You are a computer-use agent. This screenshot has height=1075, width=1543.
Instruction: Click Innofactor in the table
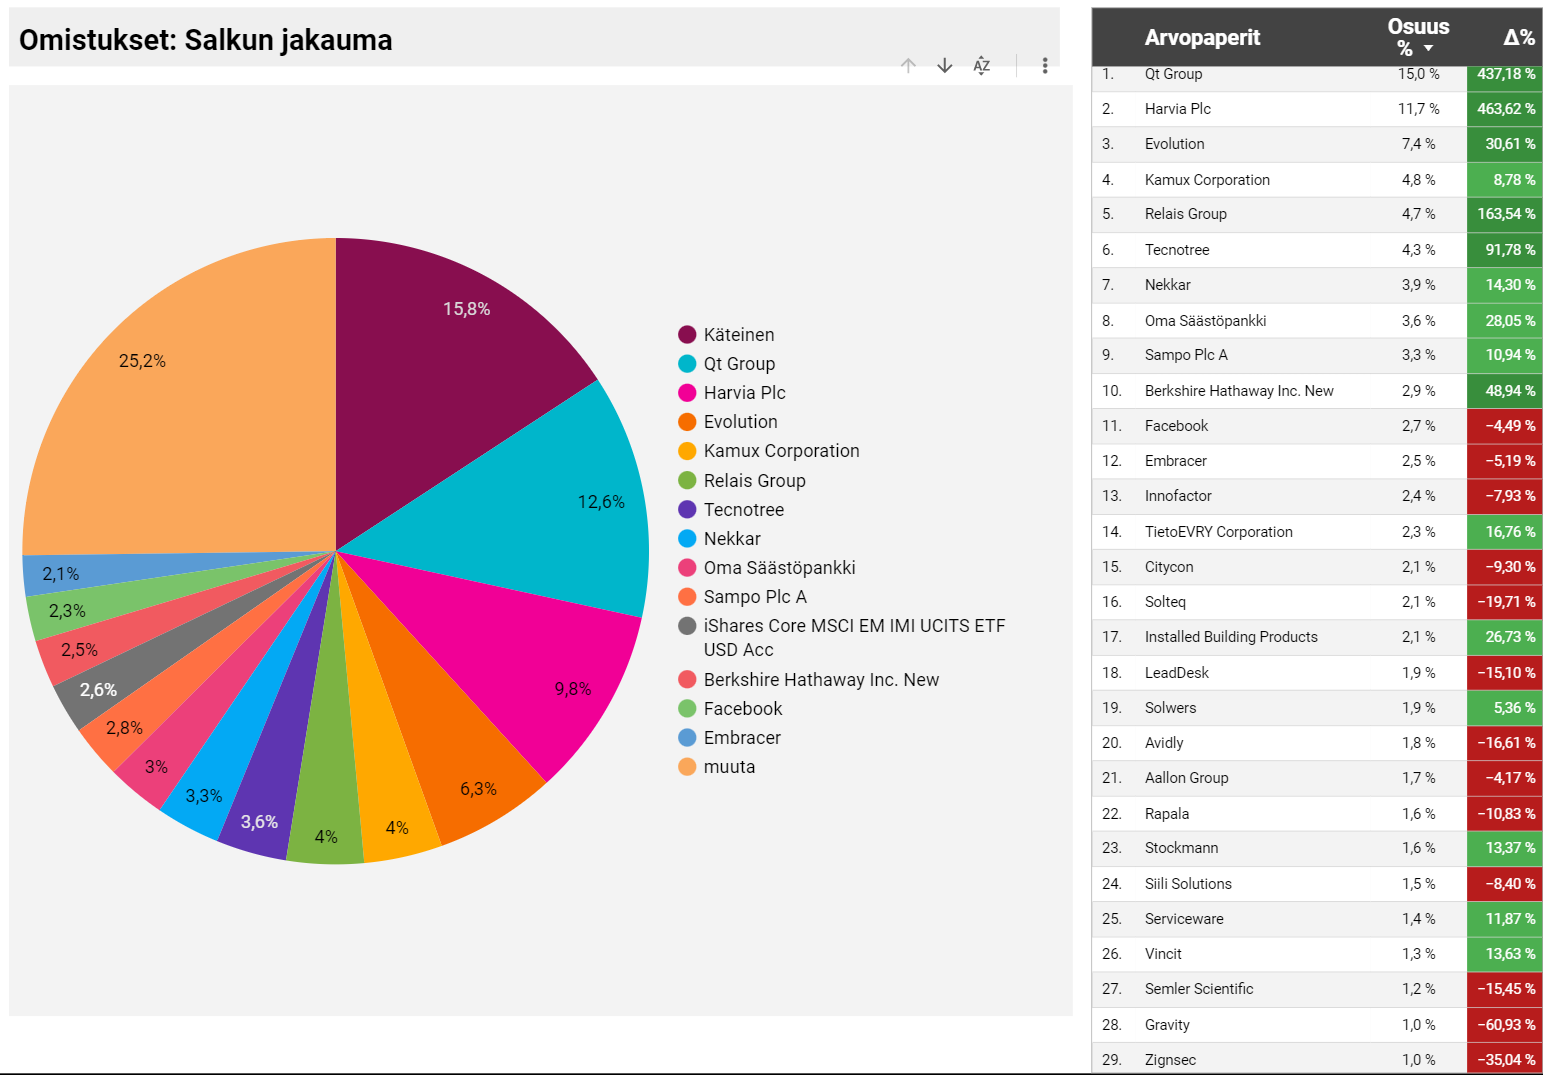(1178, 496)
